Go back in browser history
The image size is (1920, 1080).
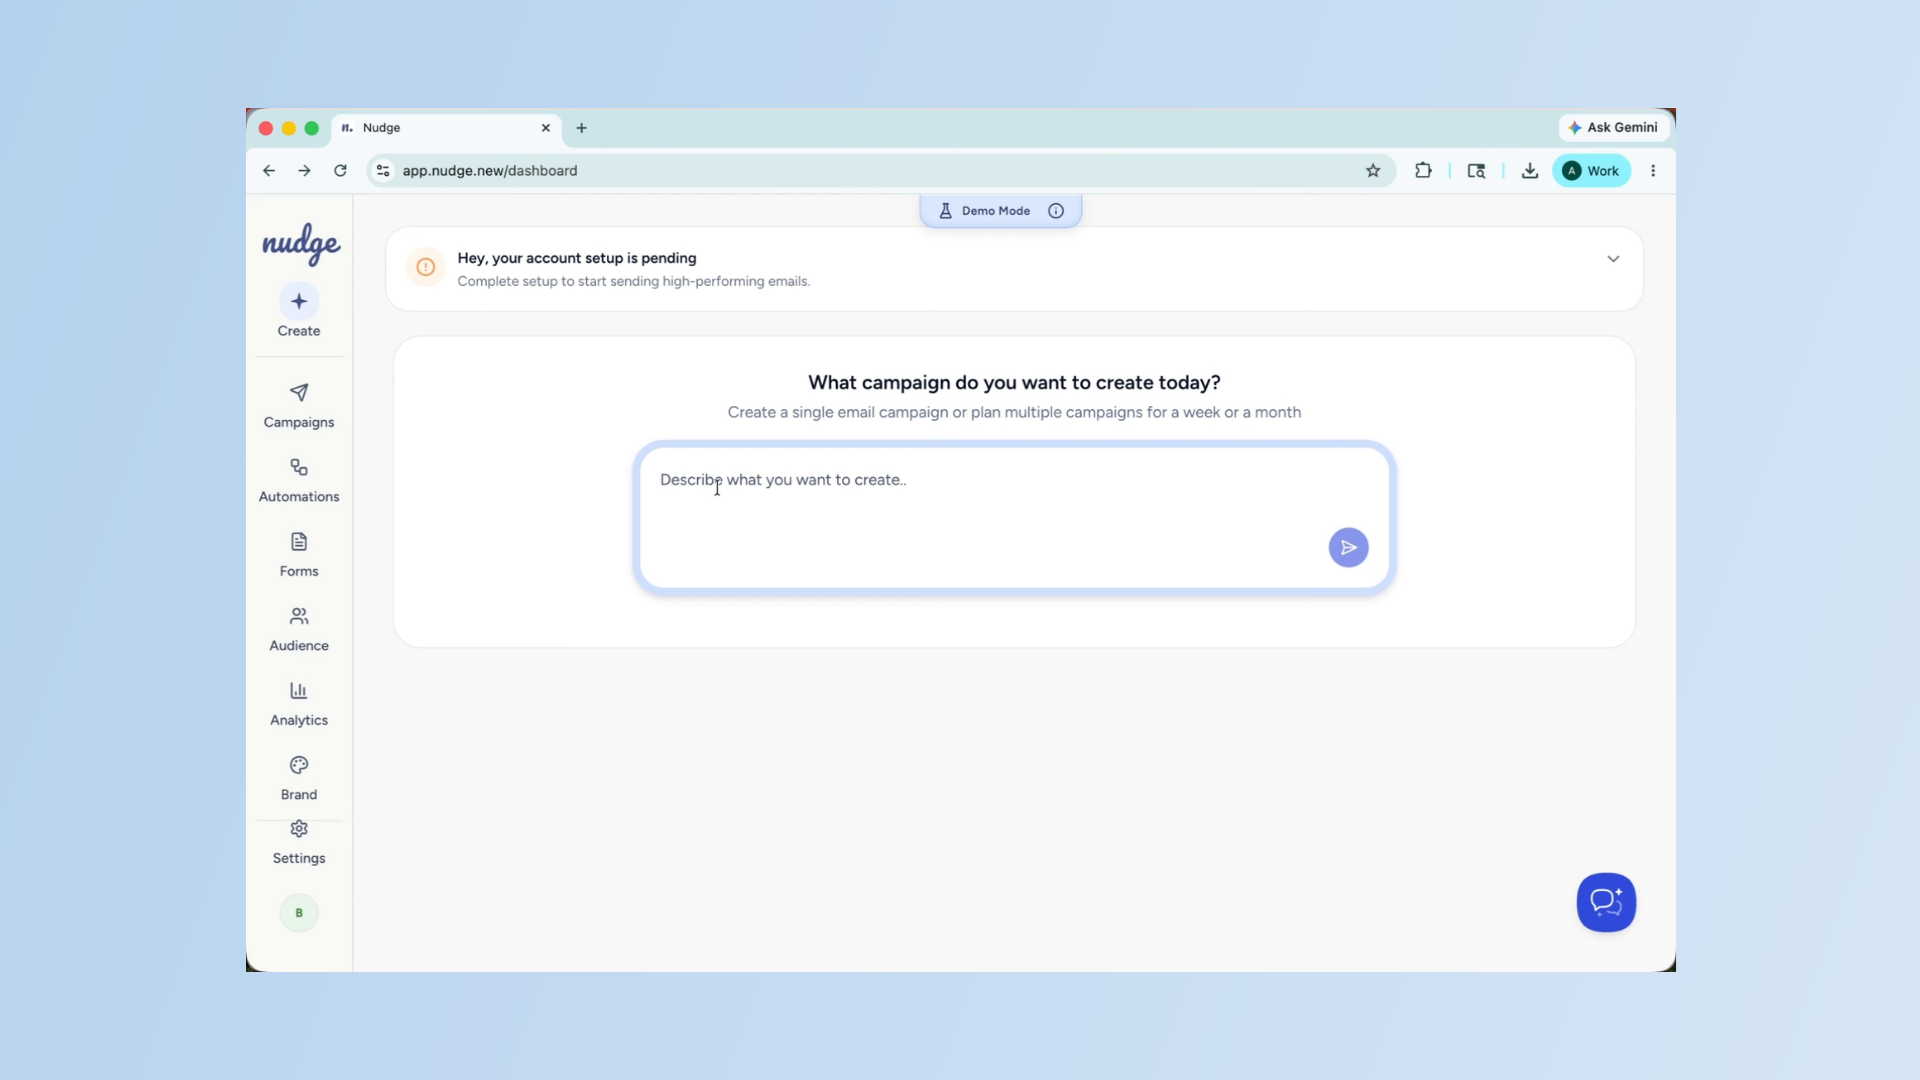[x=269, y=171]
